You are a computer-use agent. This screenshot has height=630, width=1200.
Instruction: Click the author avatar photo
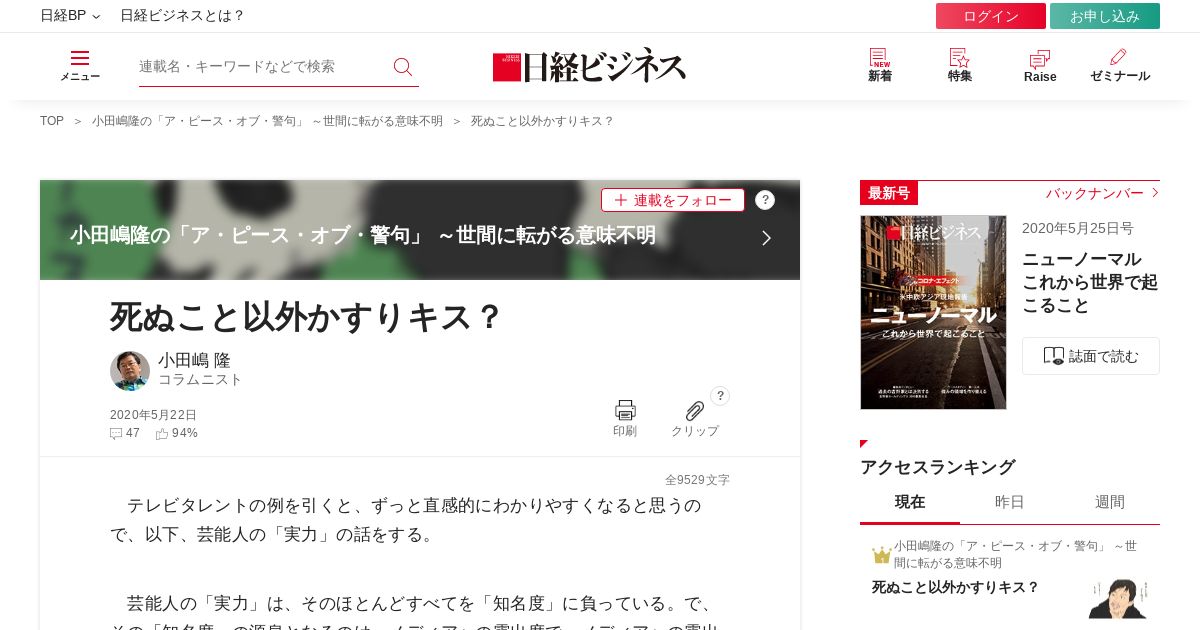click(x=130, y=371)
